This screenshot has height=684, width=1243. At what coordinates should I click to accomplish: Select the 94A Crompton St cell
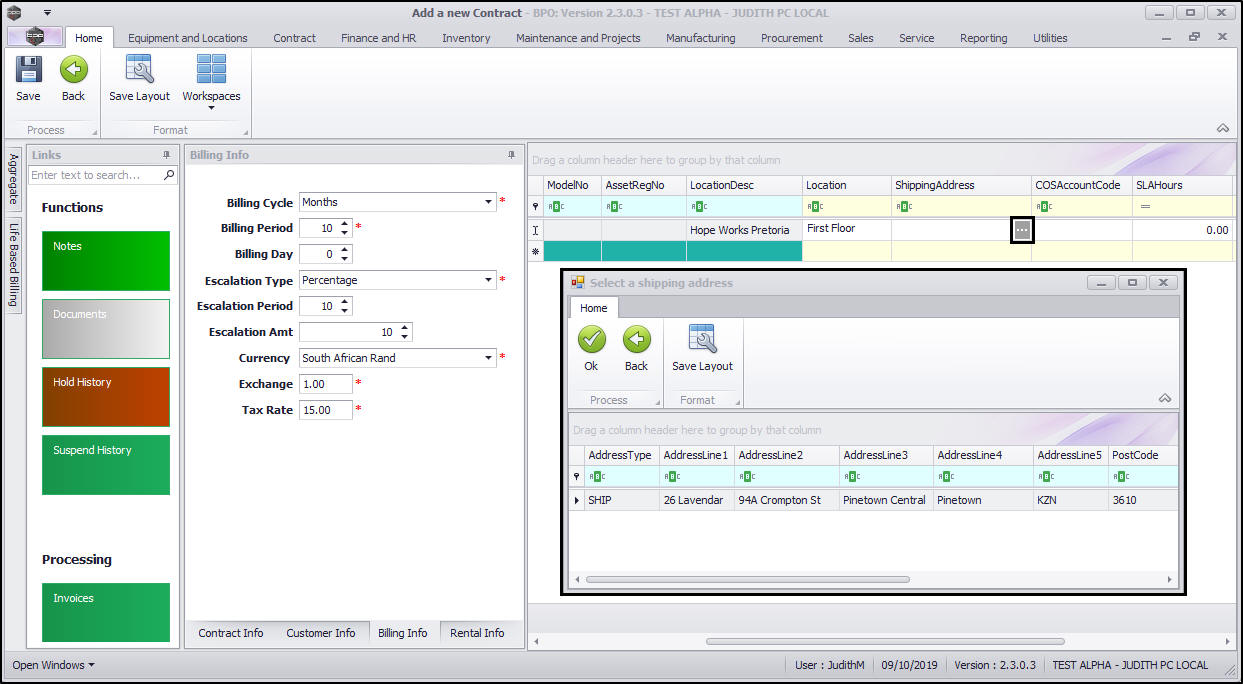click(x=787, y=500)
